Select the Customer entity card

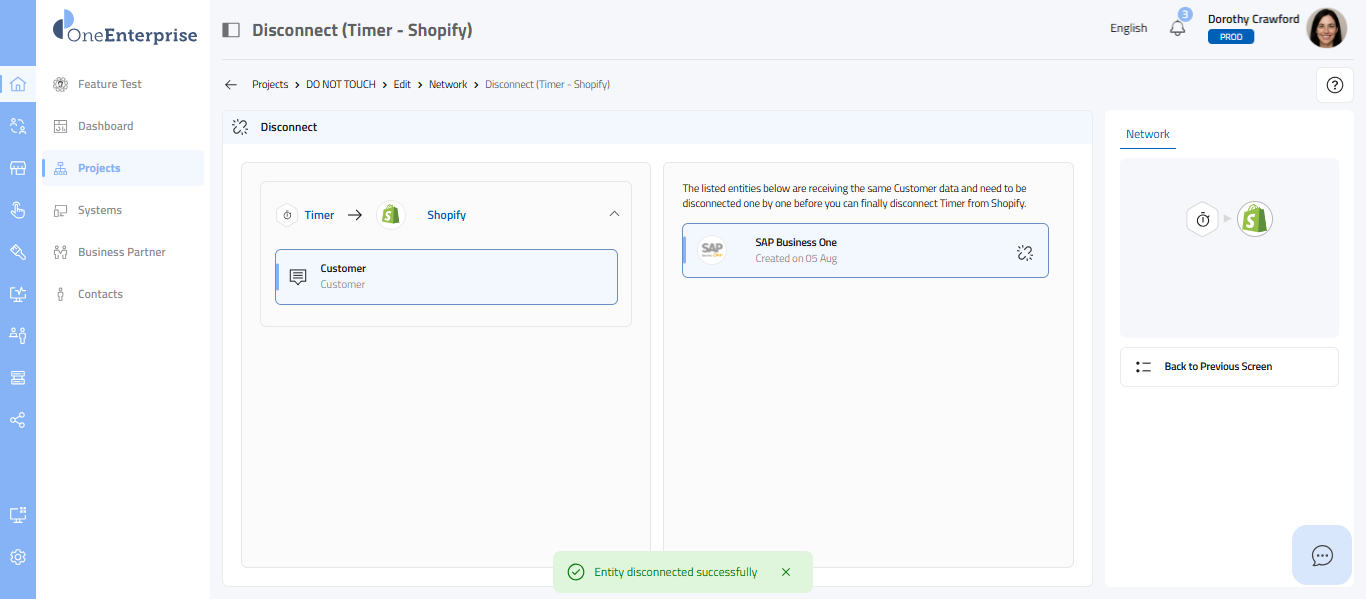click(446, 276)
